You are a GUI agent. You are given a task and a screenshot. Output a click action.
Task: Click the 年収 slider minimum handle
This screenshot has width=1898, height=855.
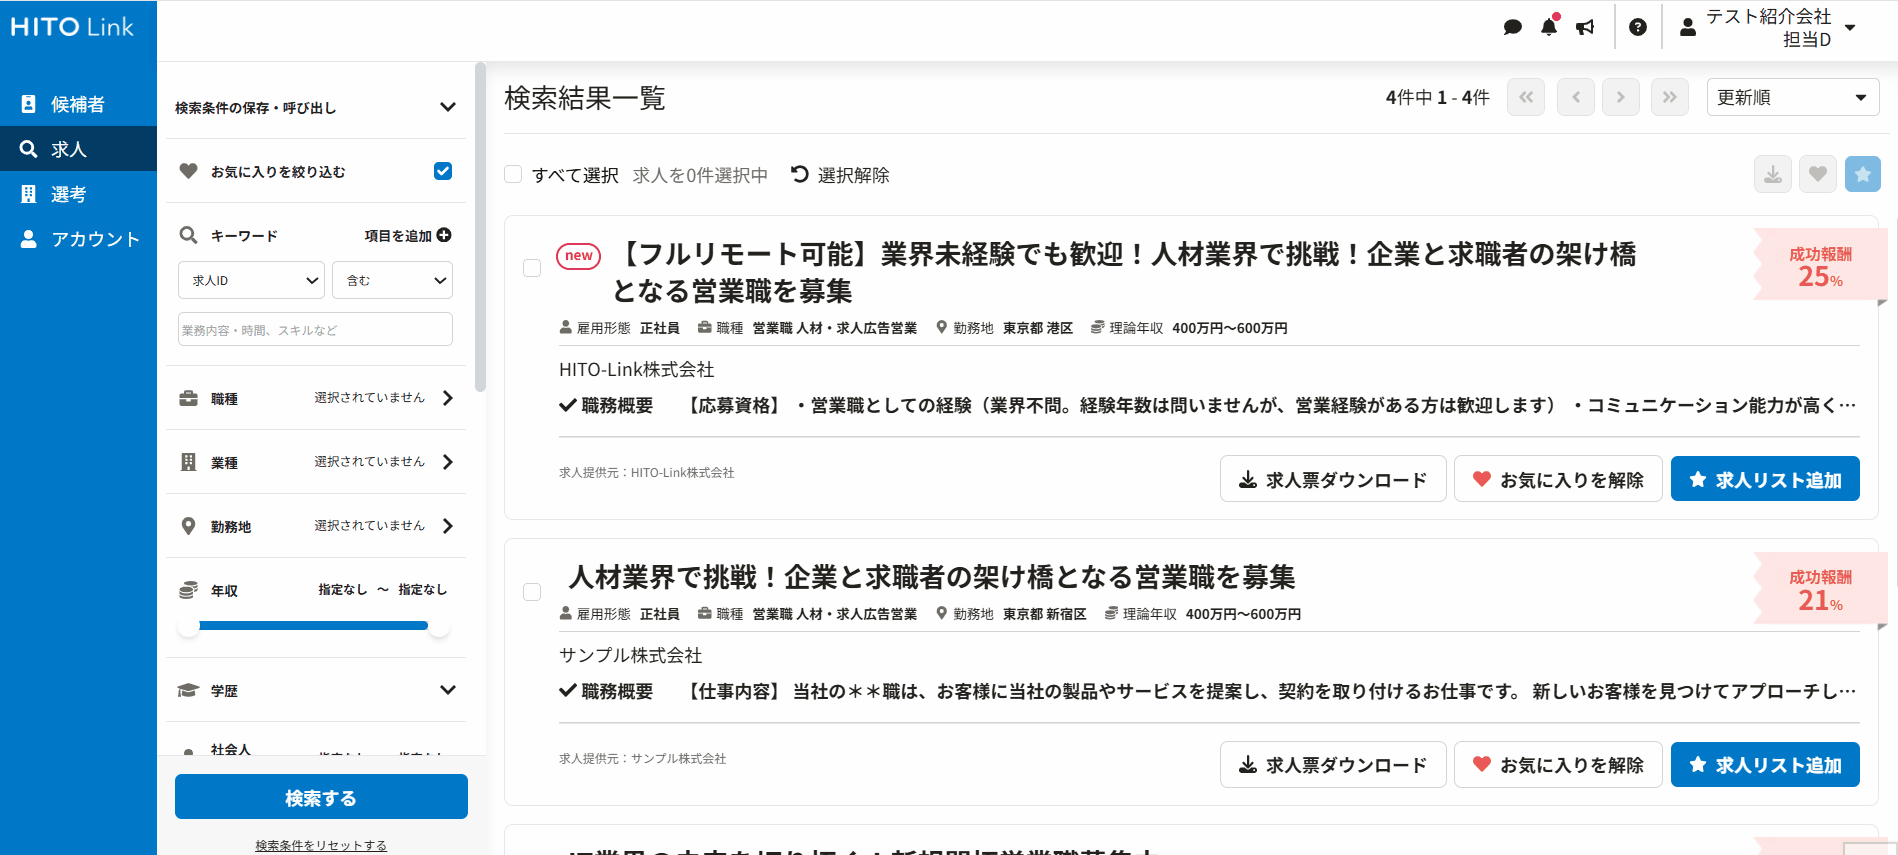(188, 626)
